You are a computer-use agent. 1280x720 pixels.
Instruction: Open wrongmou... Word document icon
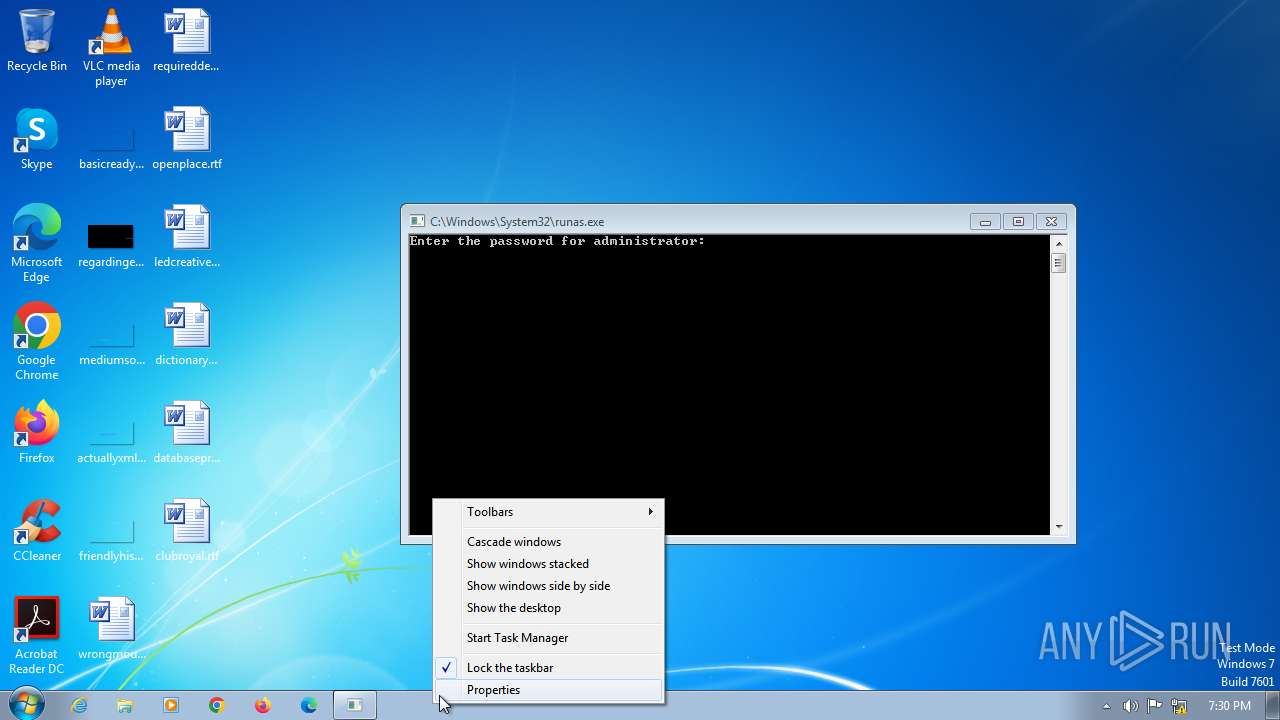[x=111, y=628]
